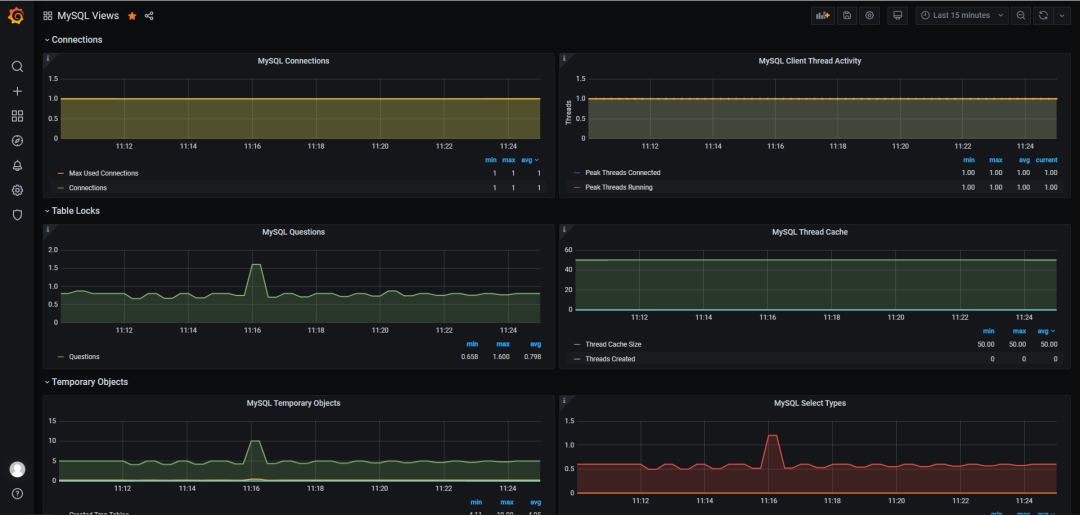Open the Configuration gear in sidebar

pos(17,191)
